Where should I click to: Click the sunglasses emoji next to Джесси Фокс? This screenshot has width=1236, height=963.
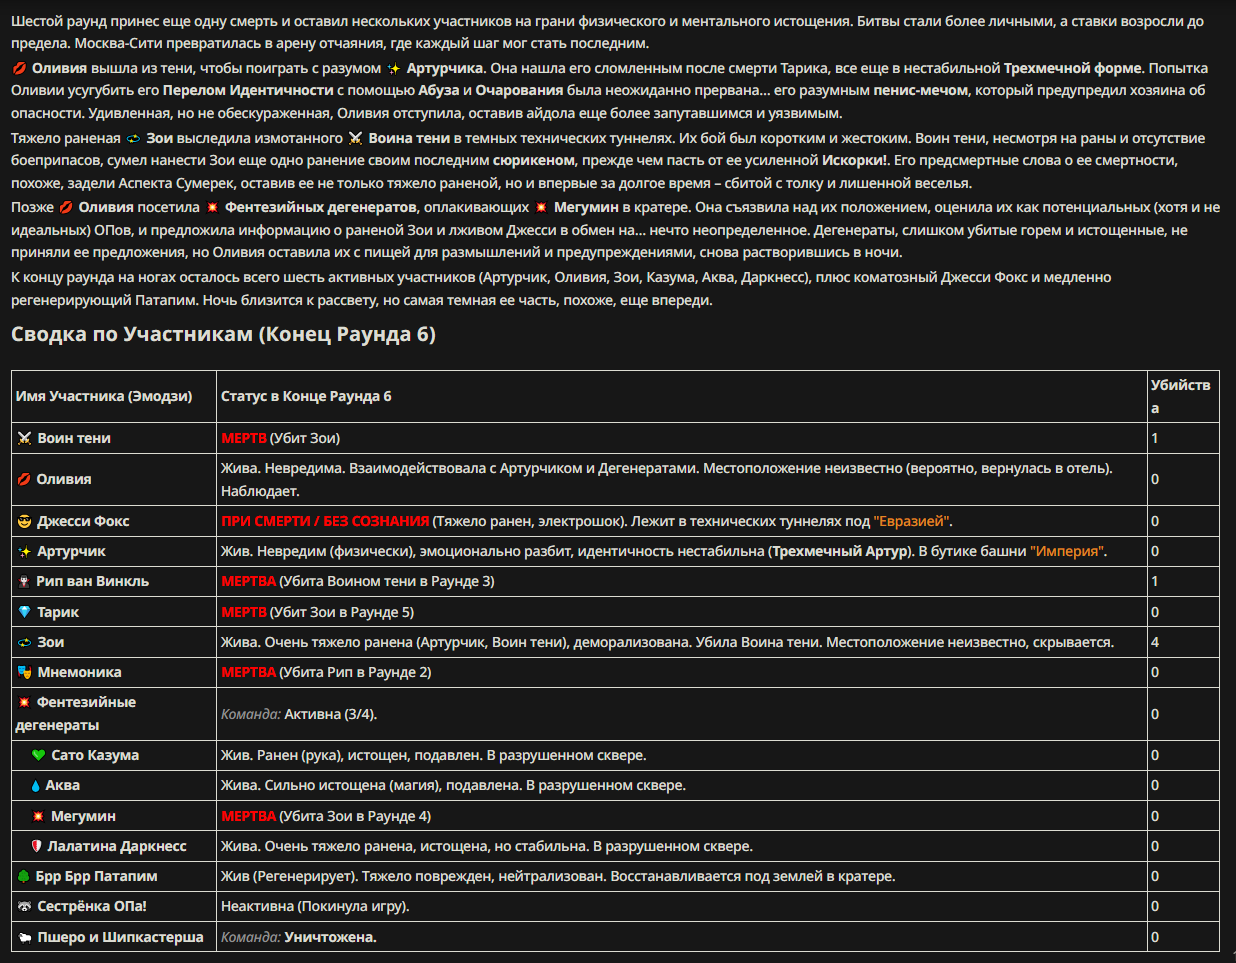[25, 521]
